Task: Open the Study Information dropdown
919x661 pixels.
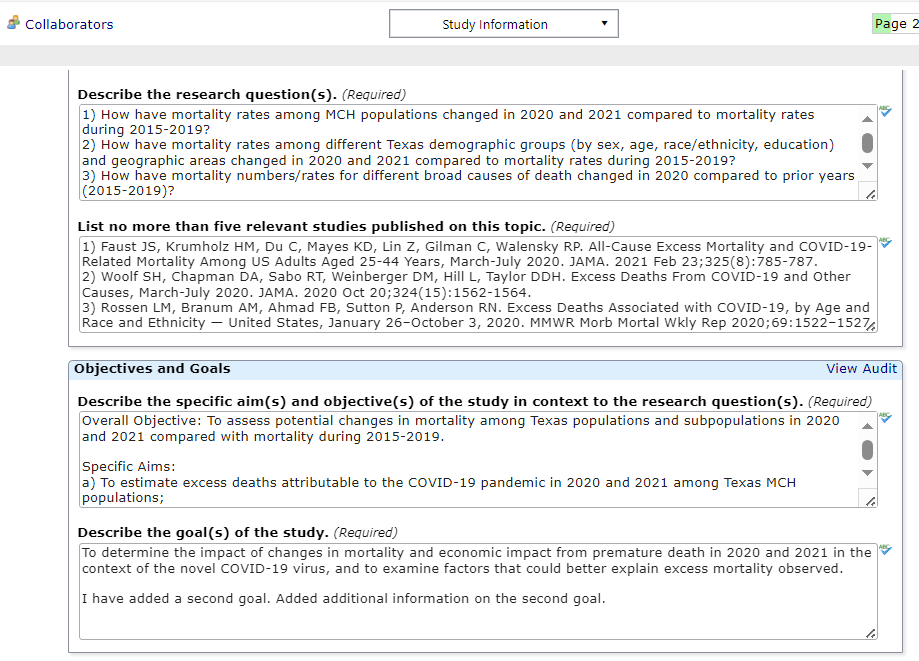Action: click(x=503, y=23)
